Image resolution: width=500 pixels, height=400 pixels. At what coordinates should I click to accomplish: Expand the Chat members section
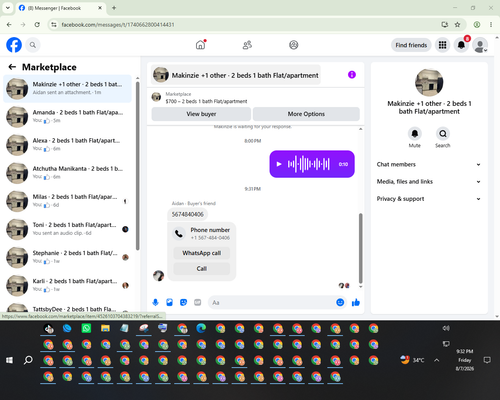click(429, 164)
